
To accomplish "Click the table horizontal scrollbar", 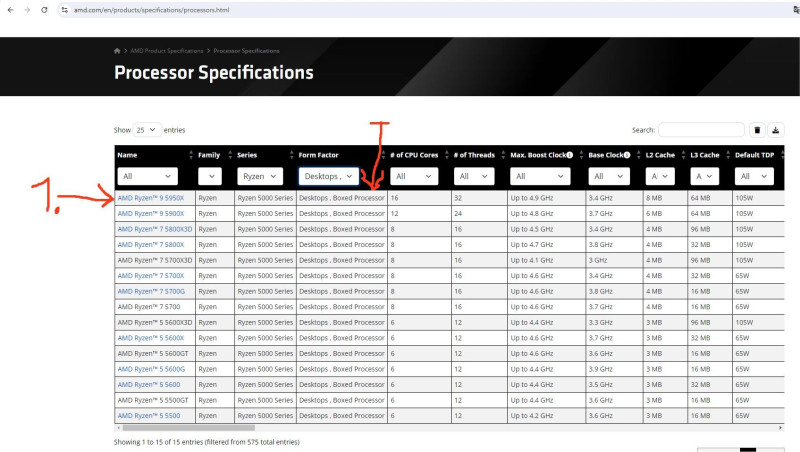I will 188,428.
